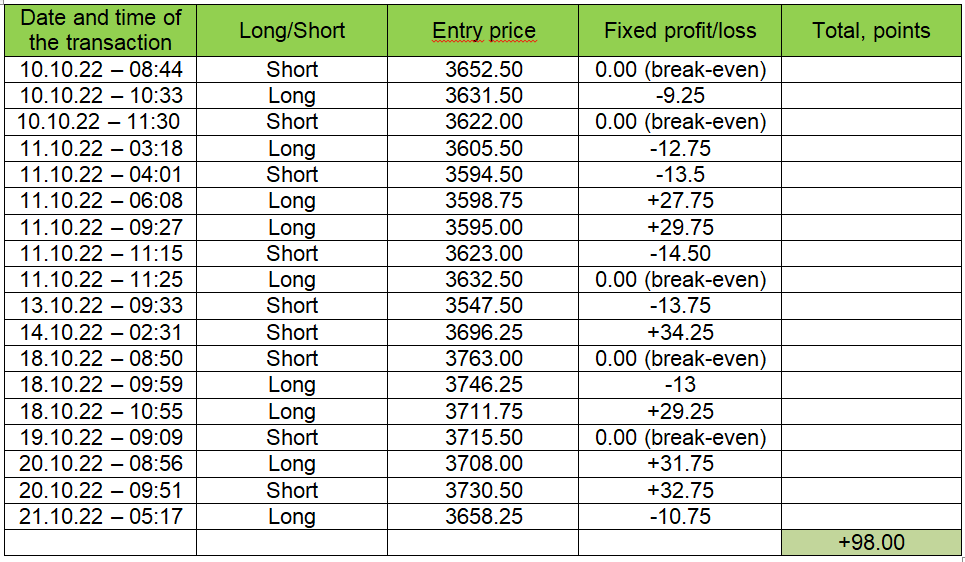
Task: Select the 11.10.22 – 06:08 date cell
Action: (x=100, y=201)
